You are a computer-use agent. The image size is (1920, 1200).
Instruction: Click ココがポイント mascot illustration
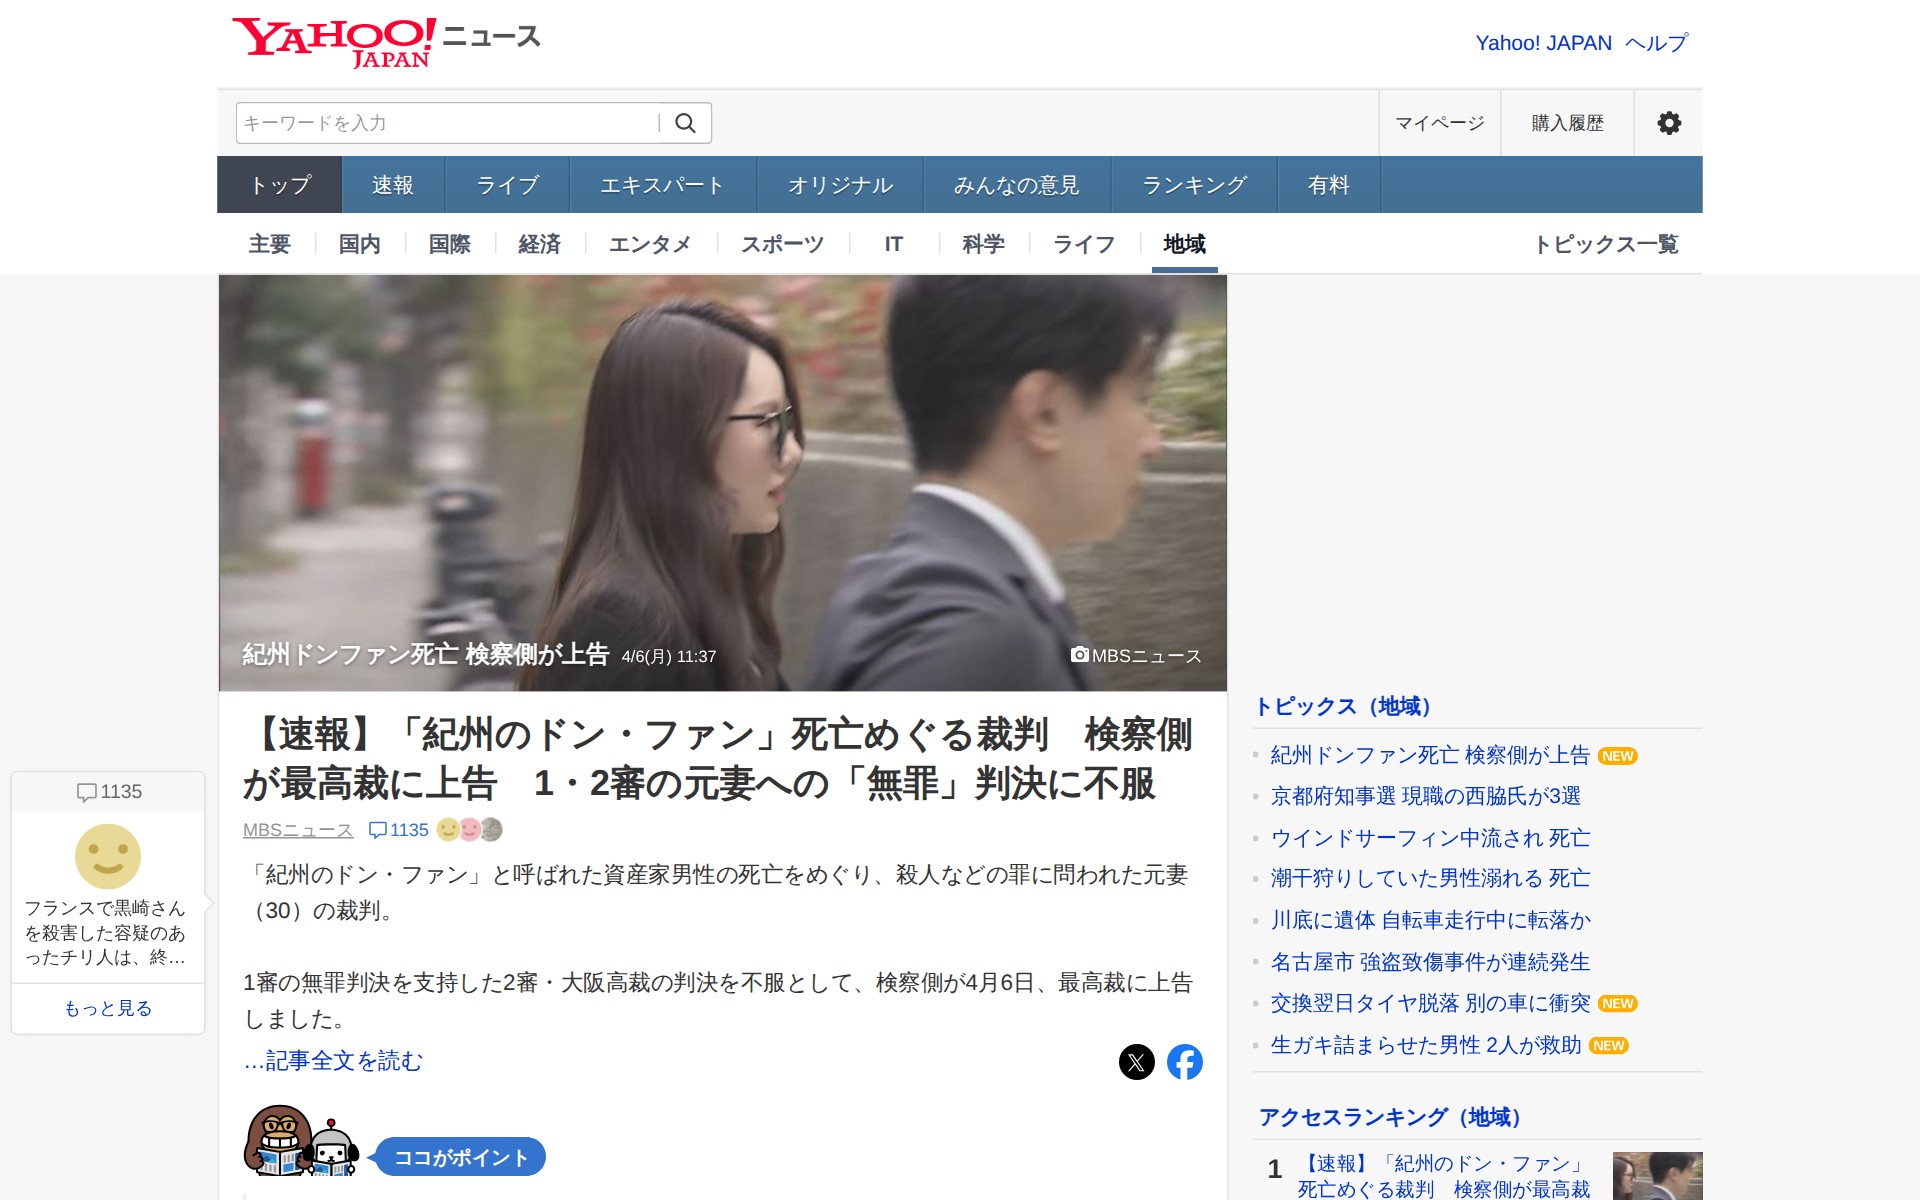(x=301, y=1142)
